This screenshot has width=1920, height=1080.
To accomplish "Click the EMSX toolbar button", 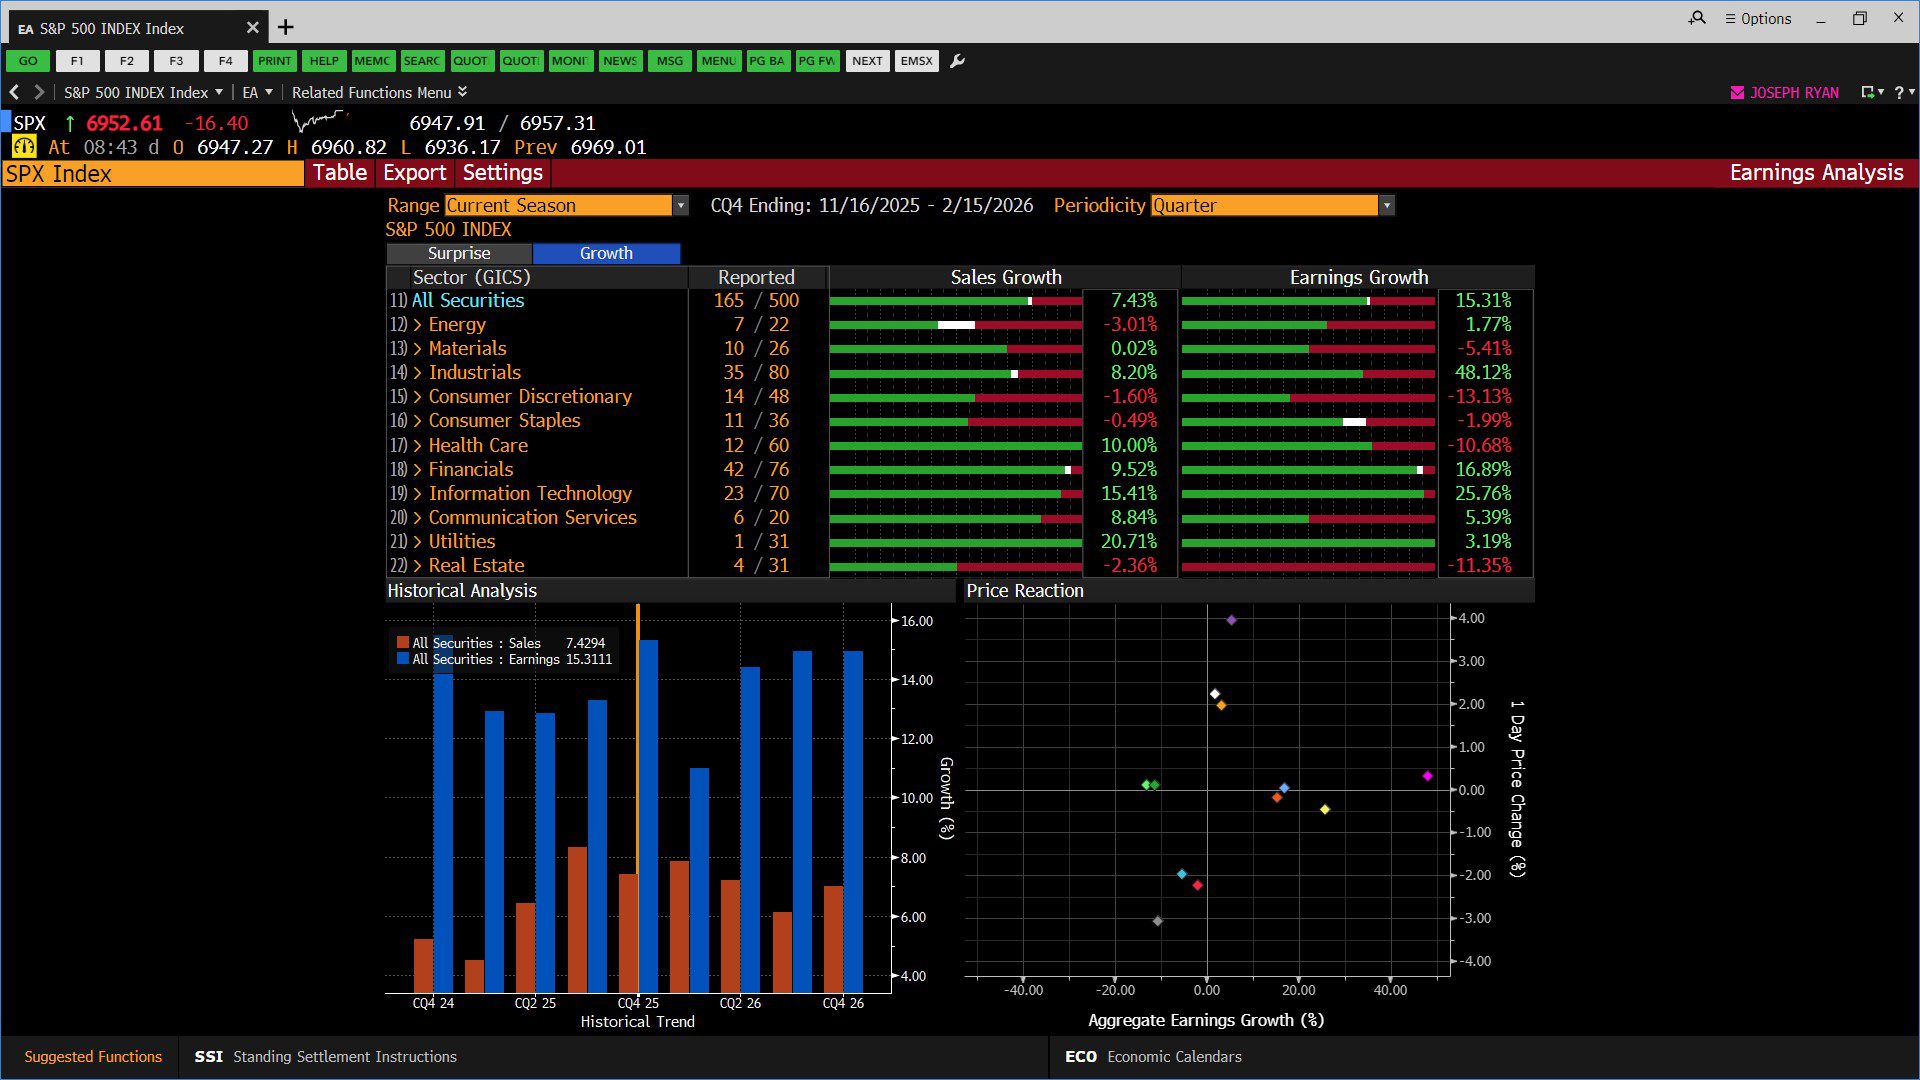I will (916, 61).
